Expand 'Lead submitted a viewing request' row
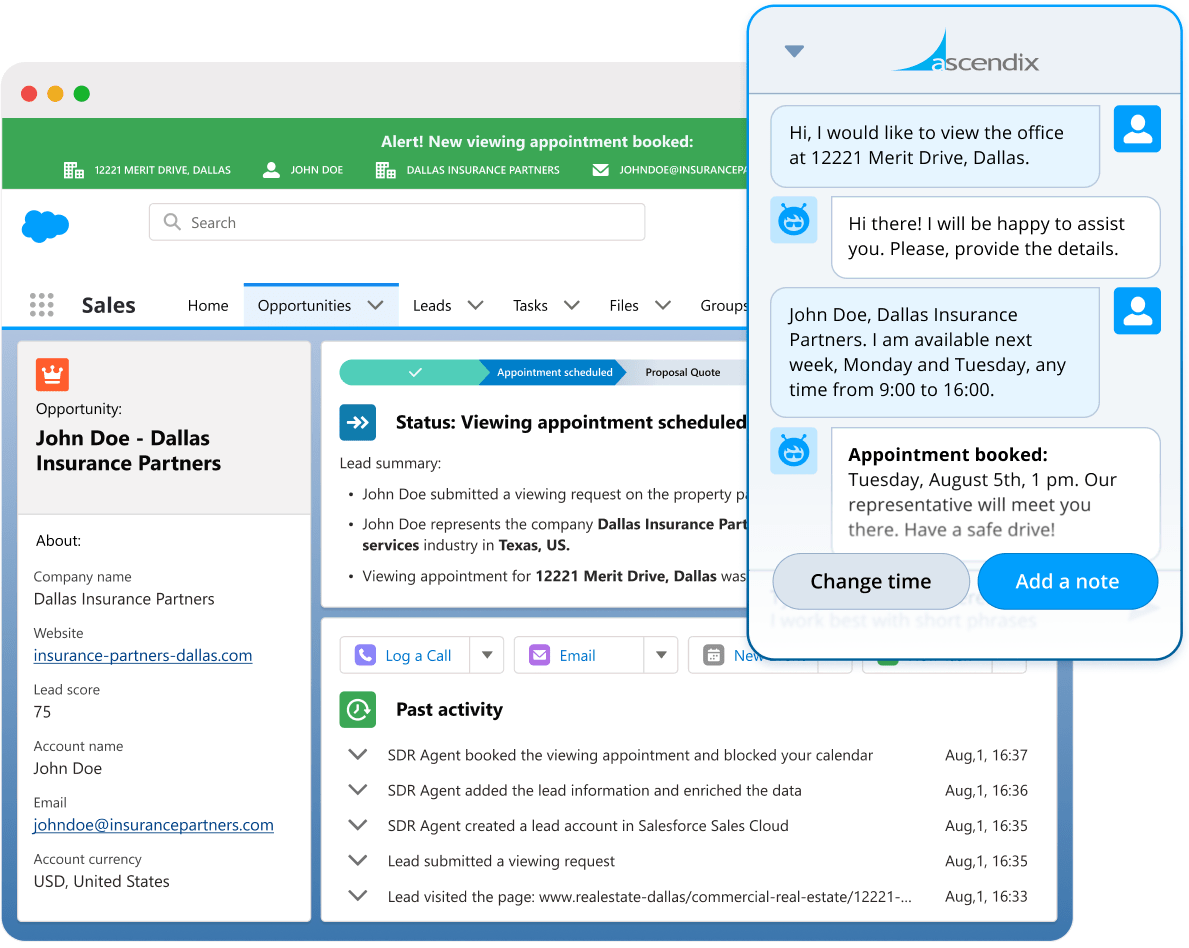This screenshot has width=1189, height=948. coord(358,860)
